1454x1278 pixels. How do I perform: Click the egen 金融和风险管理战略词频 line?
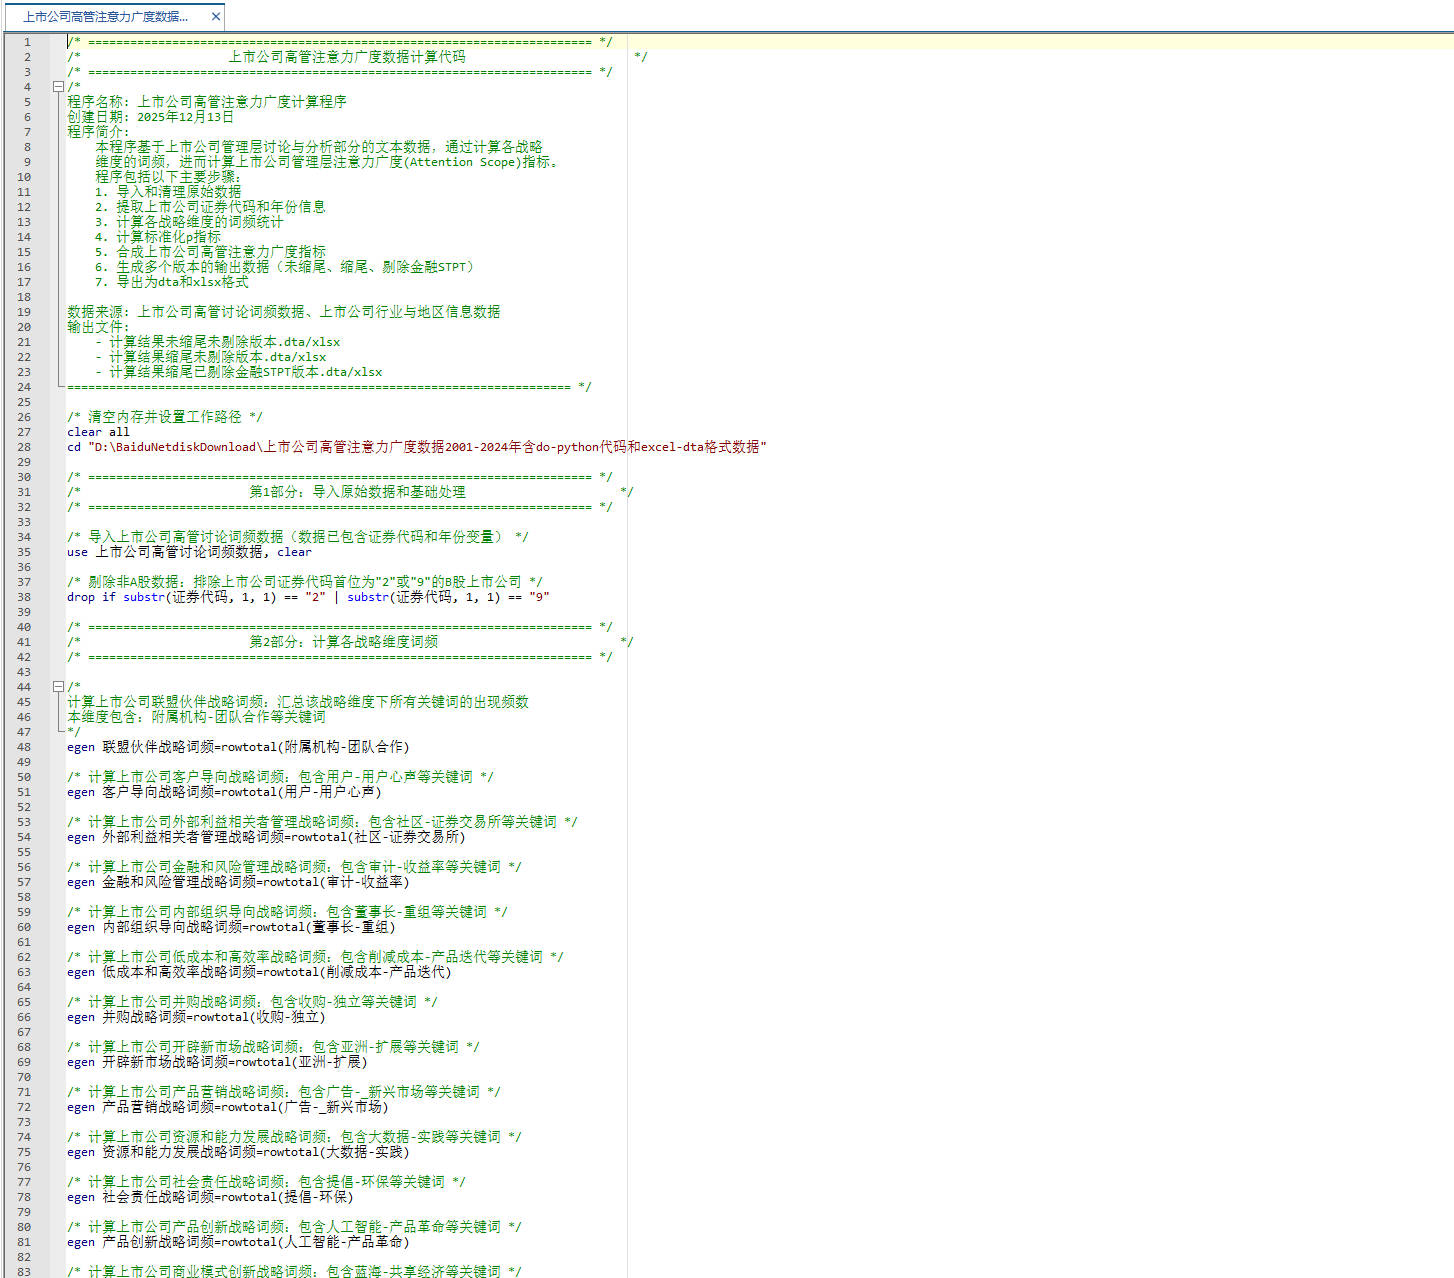coord(238,882)
